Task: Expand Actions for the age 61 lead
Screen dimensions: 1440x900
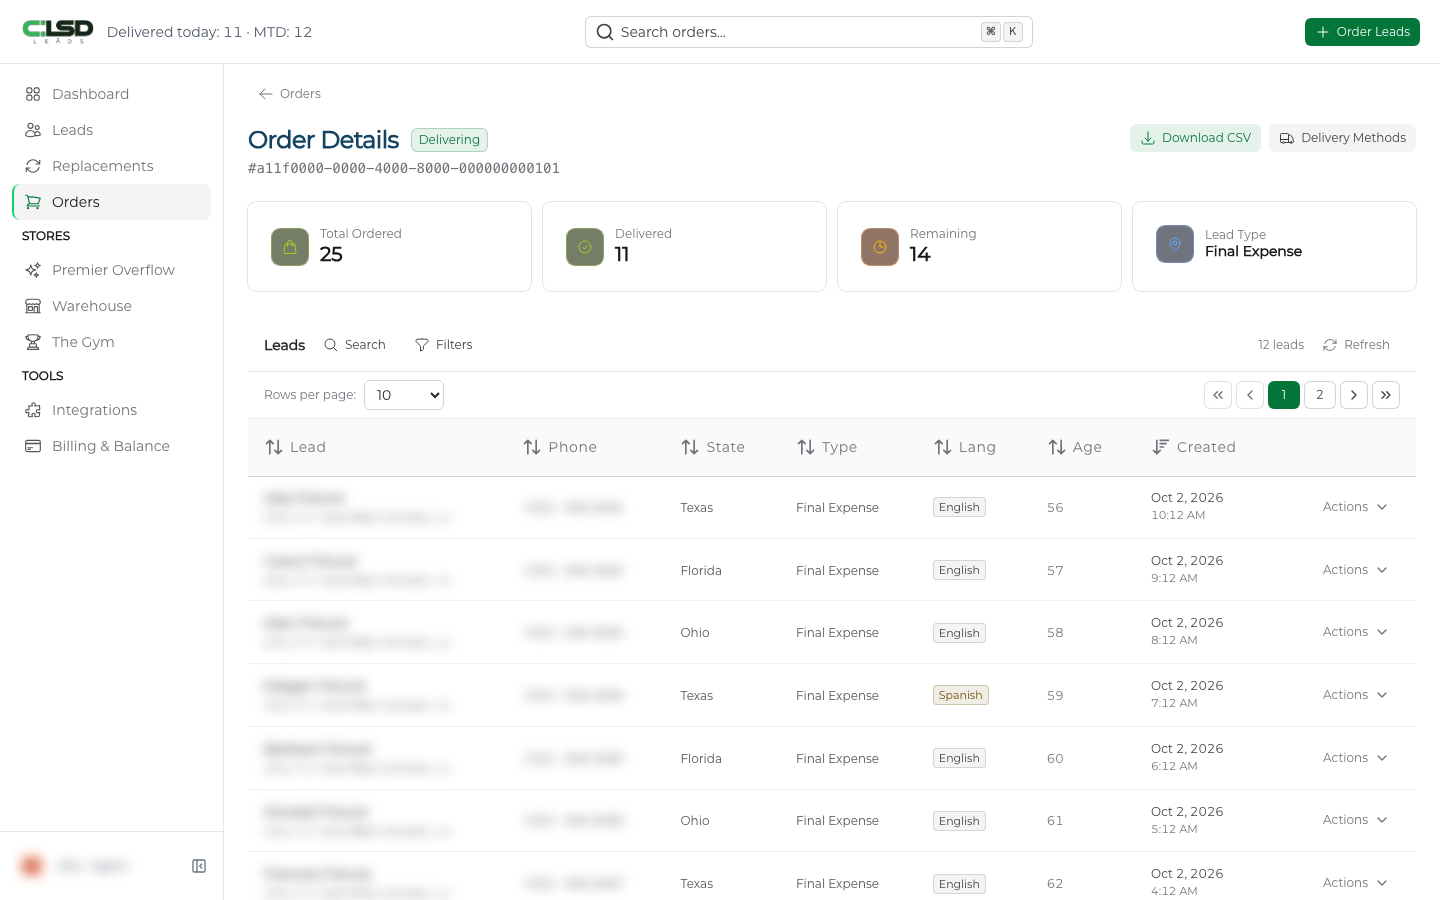Action: tap(1355, 820)
